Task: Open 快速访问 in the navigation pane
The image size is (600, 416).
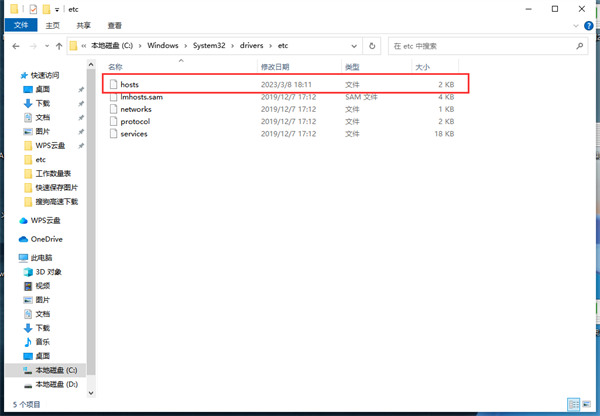Action: click(x=45, y=75)
